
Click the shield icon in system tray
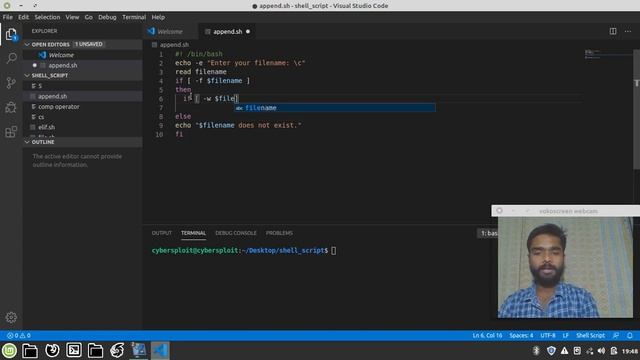(551, 351)
